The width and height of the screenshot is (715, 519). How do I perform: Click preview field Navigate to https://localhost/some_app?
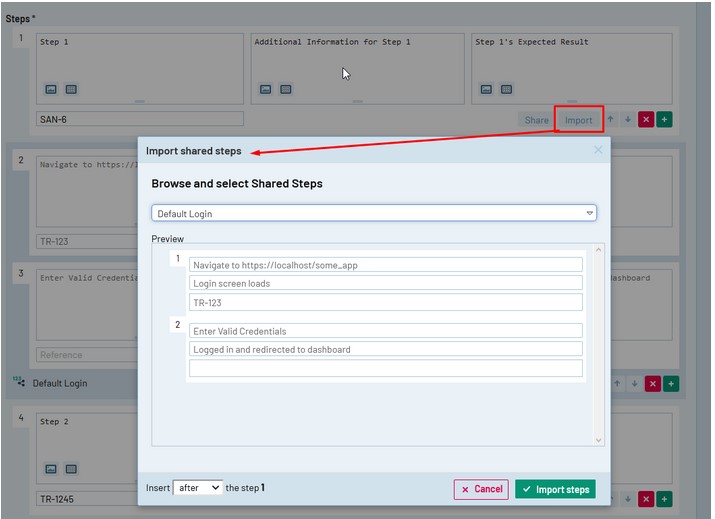(x=386, y=265)
